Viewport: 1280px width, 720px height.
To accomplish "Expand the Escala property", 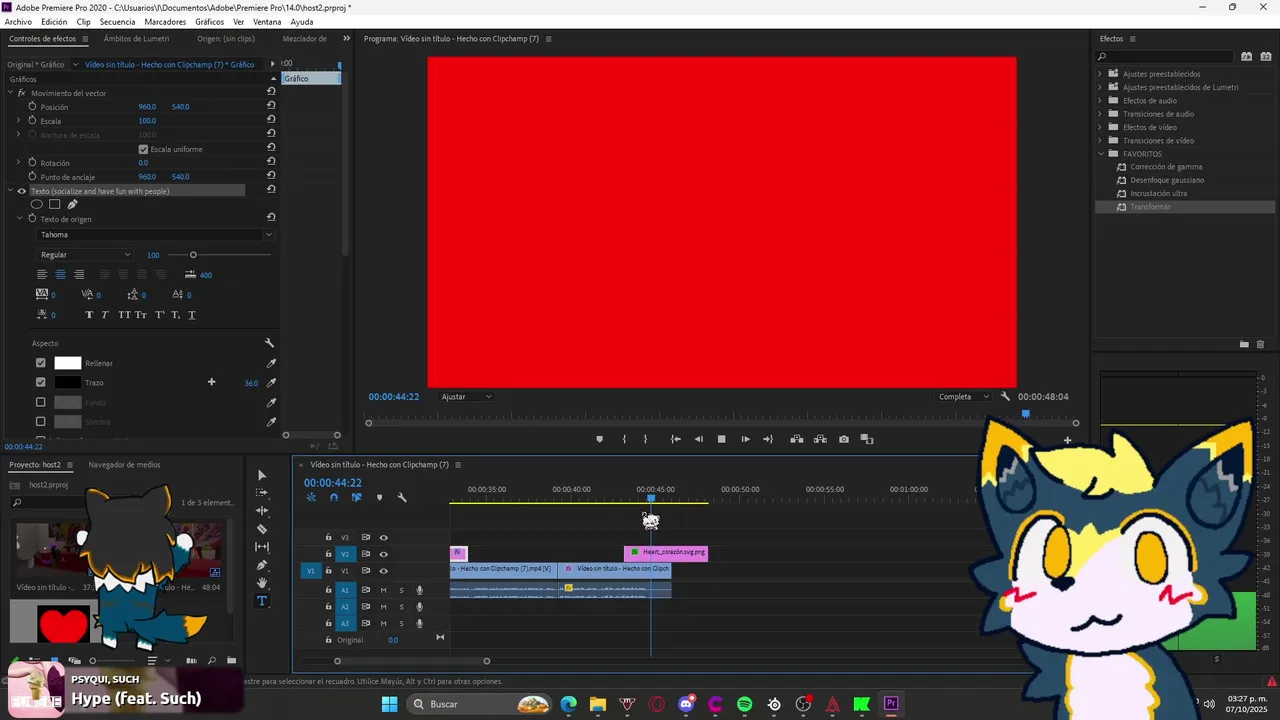I will point(18,120).
